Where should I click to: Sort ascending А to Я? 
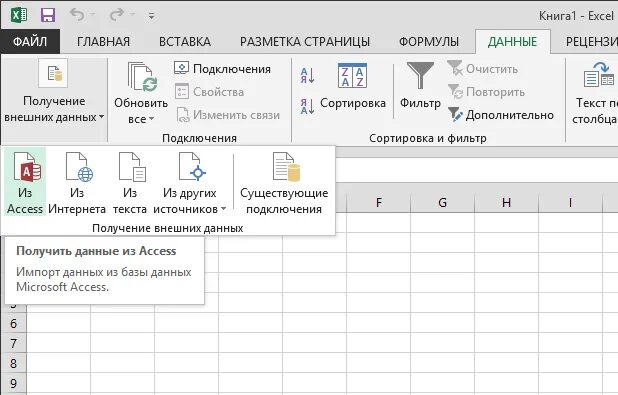tap(307, 75)
